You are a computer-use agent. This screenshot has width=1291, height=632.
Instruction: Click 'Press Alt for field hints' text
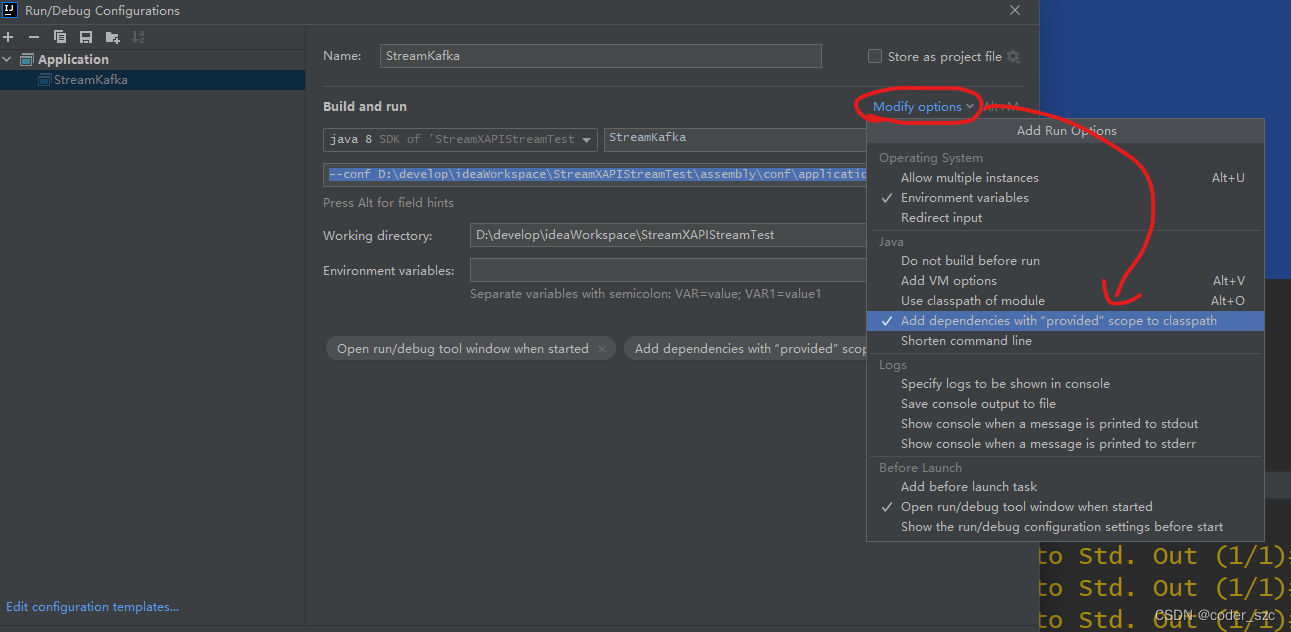tap(388, 203)
